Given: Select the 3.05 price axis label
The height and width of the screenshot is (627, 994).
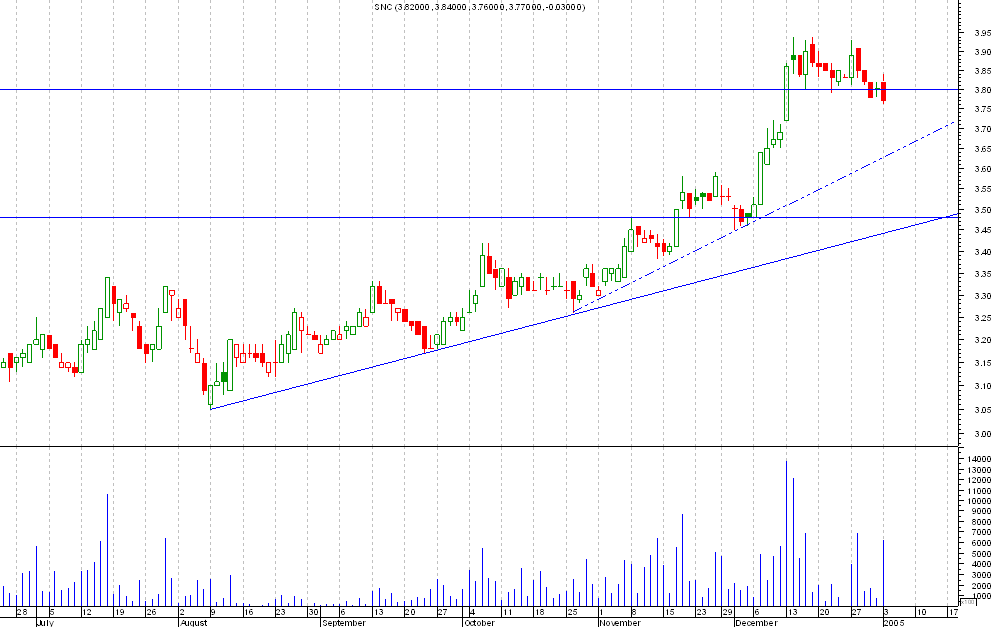Looking at the screenshot, I should coord(983,410).
